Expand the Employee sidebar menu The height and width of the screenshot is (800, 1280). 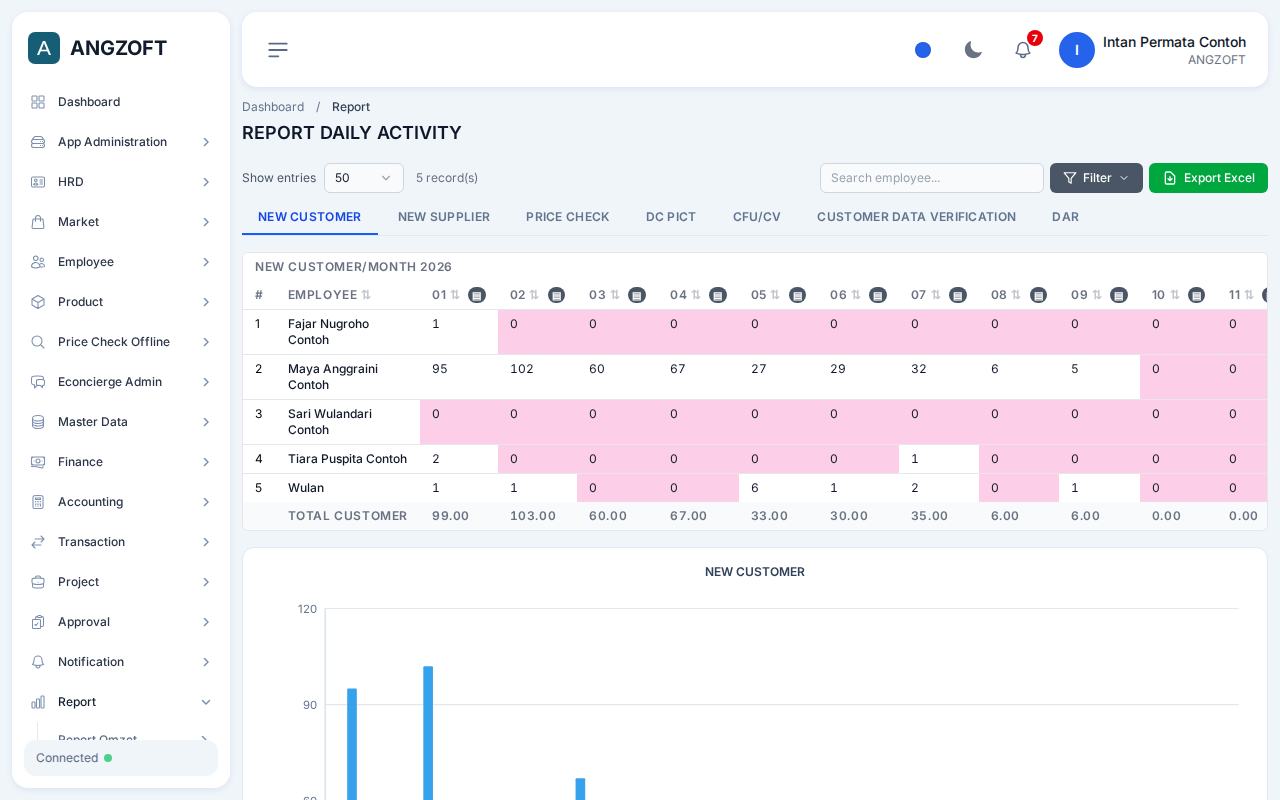[x=121, y=262]
